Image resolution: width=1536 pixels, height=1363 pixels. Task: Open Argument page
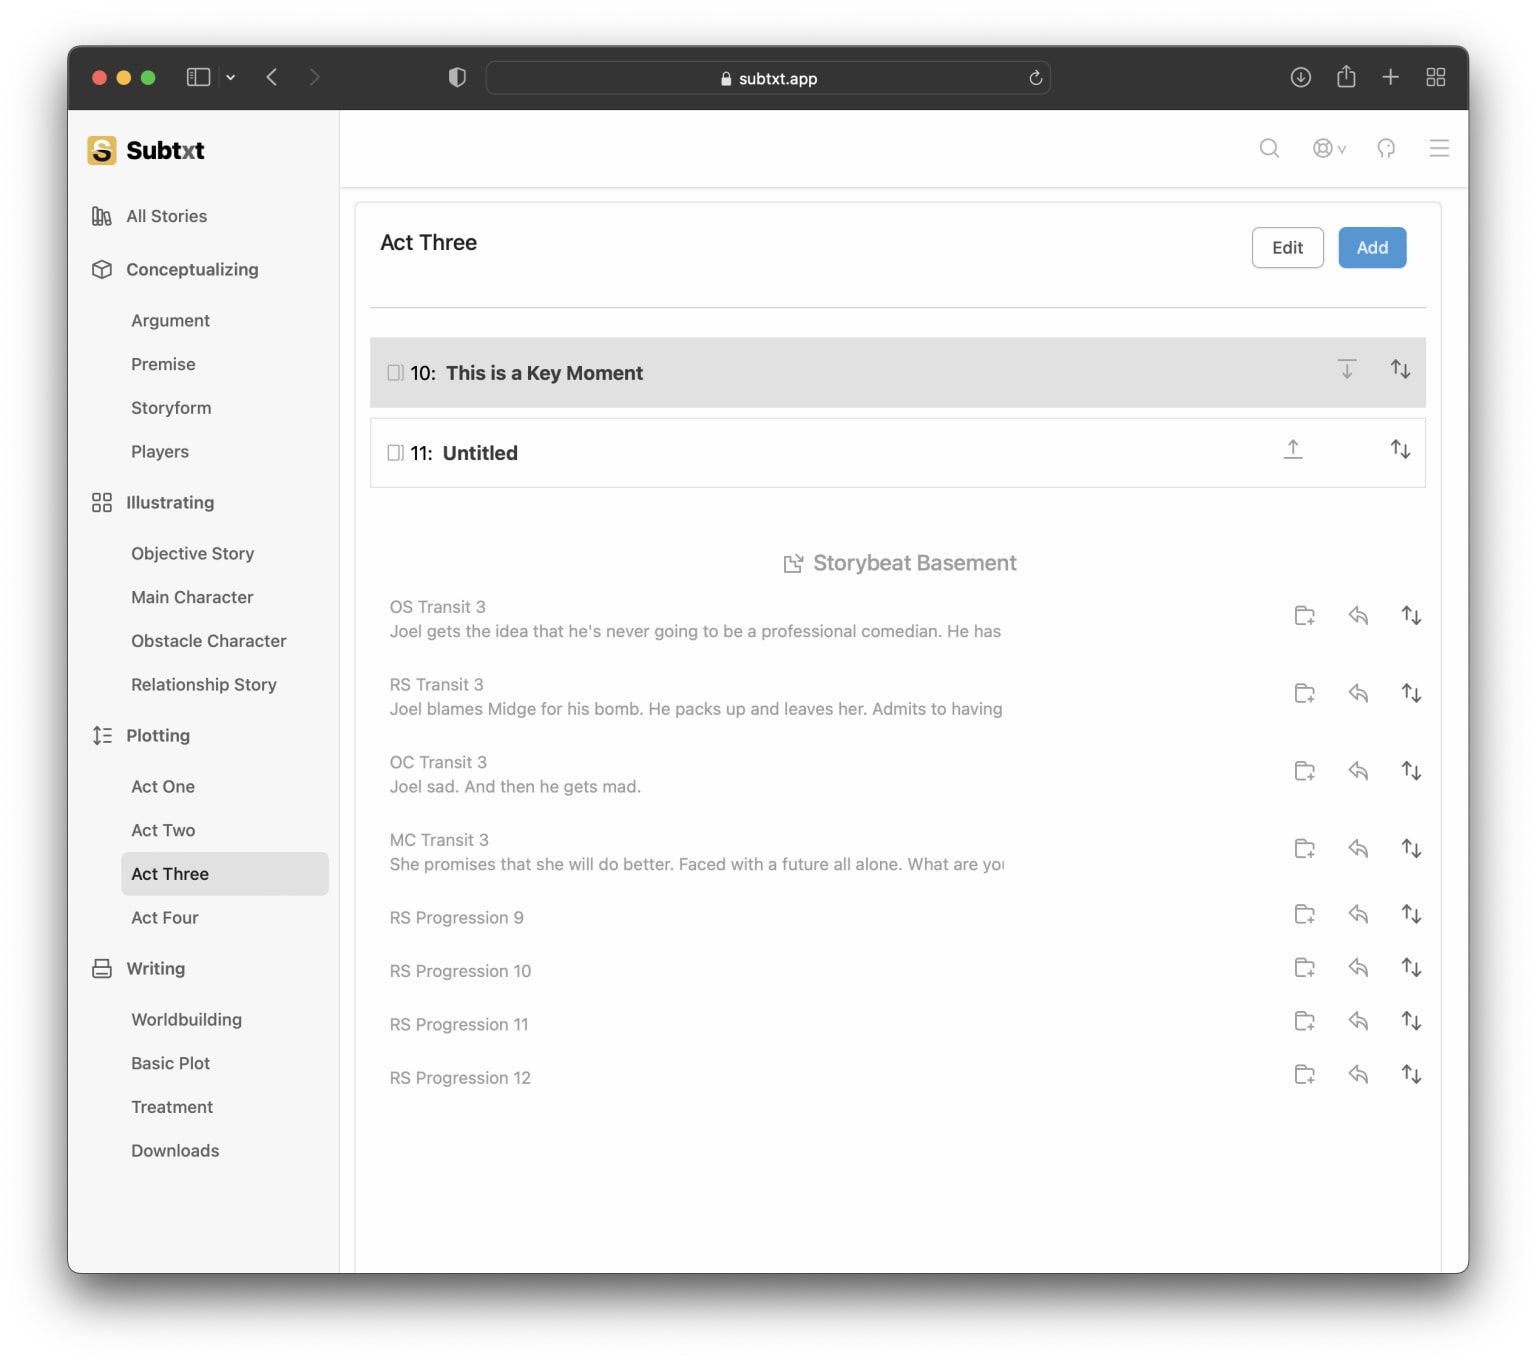coord(170,321)
